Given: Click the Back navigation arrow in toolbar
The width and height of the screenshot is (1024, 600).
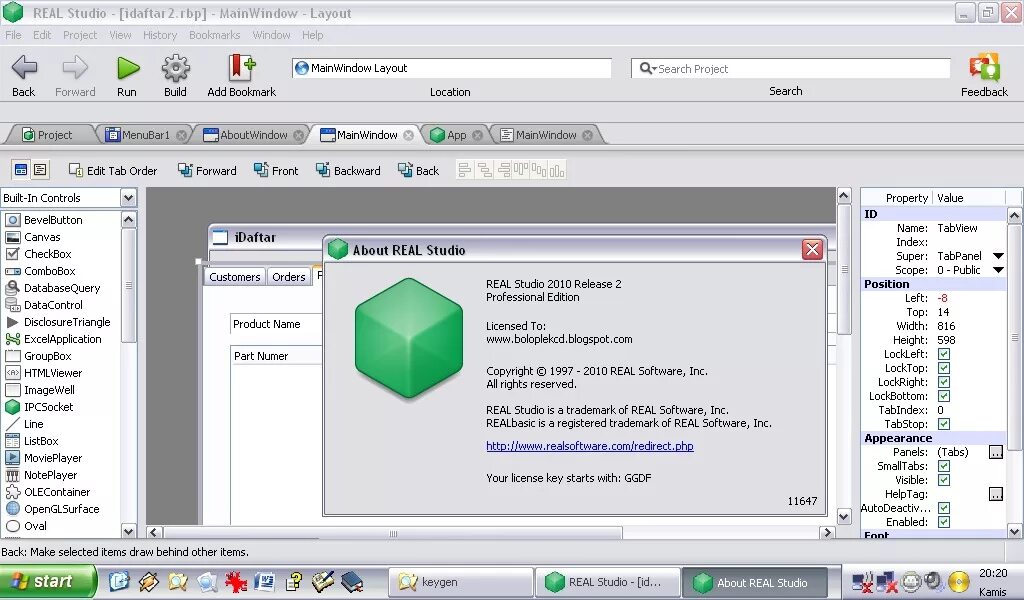Looking at the screenshot, I should (24, 67).
